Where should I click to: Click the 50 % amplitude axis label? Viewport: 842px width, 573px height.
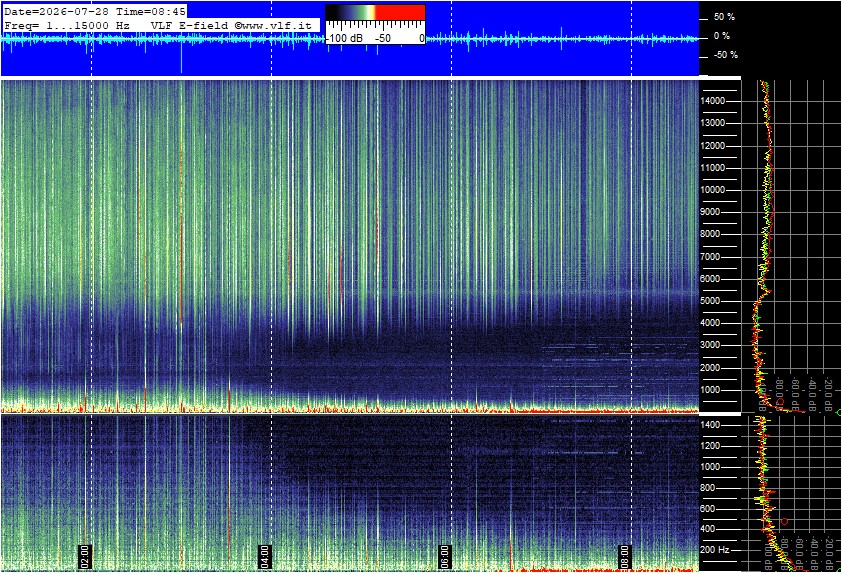724,17
